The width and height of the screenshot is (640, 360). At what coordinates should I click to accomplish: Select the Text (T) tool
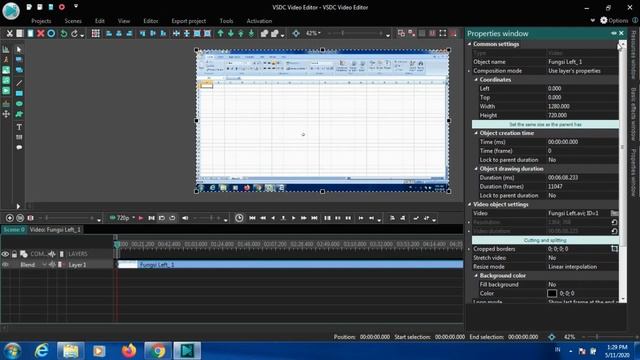19,127
